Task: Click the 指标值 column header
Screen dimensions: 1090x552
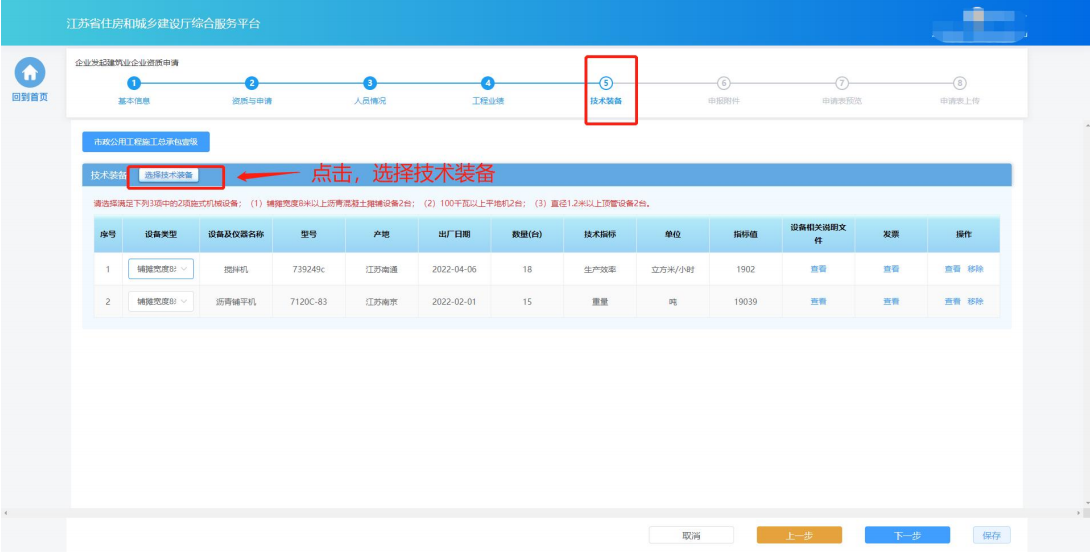Action: pos(746,234)
